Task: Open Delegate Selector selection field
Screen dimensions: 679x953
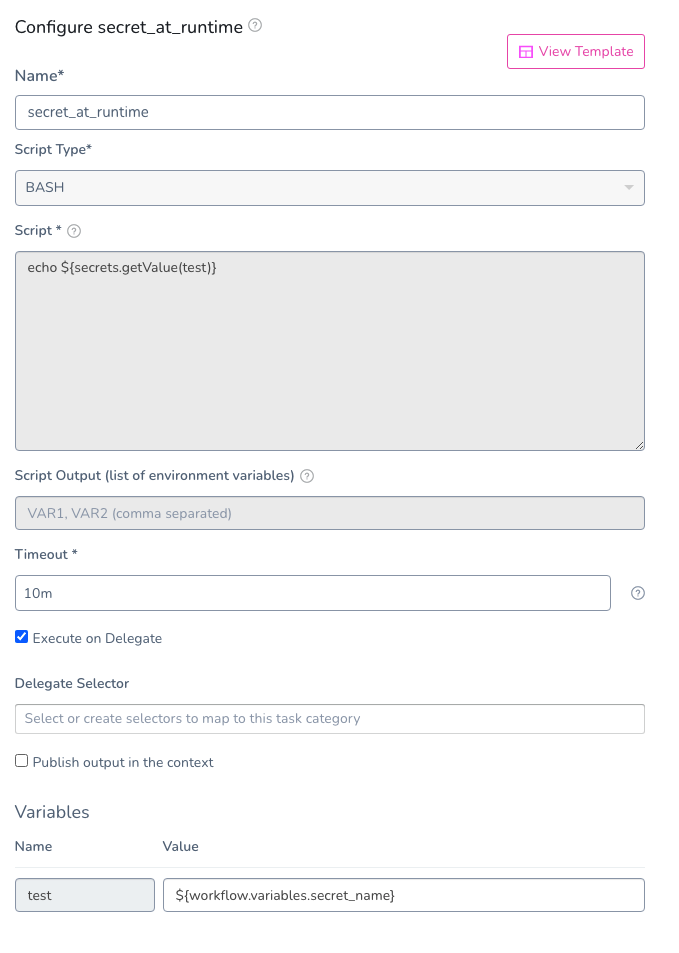Action: click(329, 719)
